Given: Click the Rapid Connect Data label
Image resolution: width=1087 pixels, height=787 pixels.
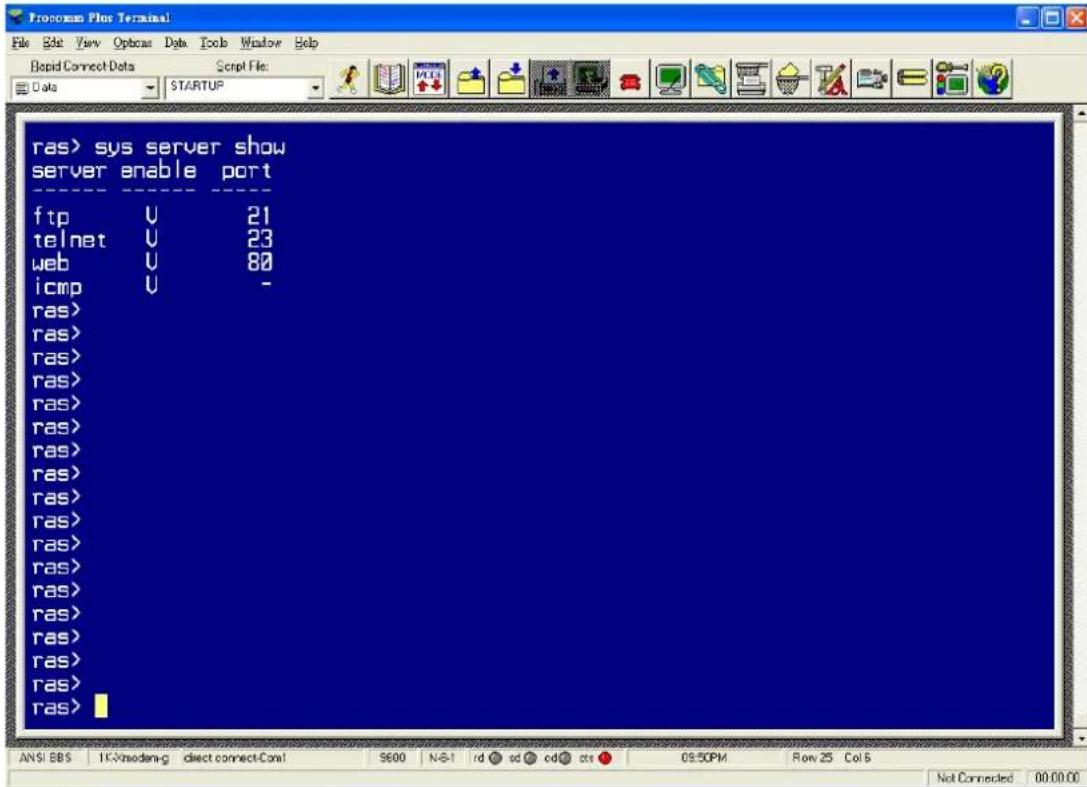Looking at the screenshot, I should point(82,67).
